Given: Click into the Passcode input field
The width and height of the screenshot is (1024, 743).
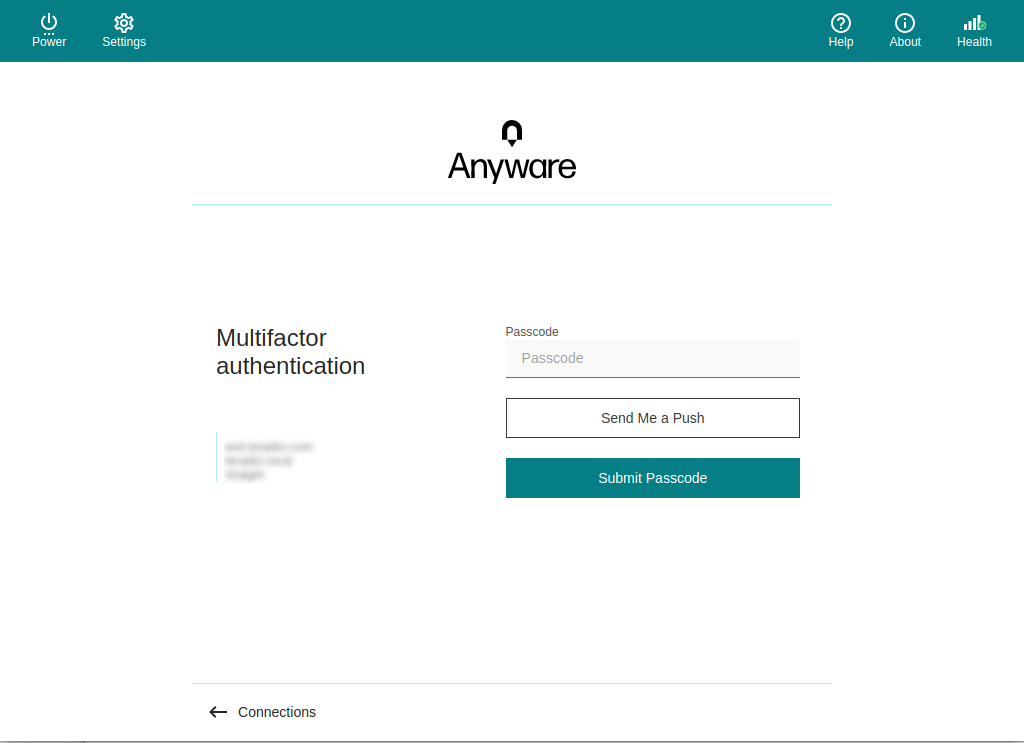Looking at the screenshot, I should [652, 358].
